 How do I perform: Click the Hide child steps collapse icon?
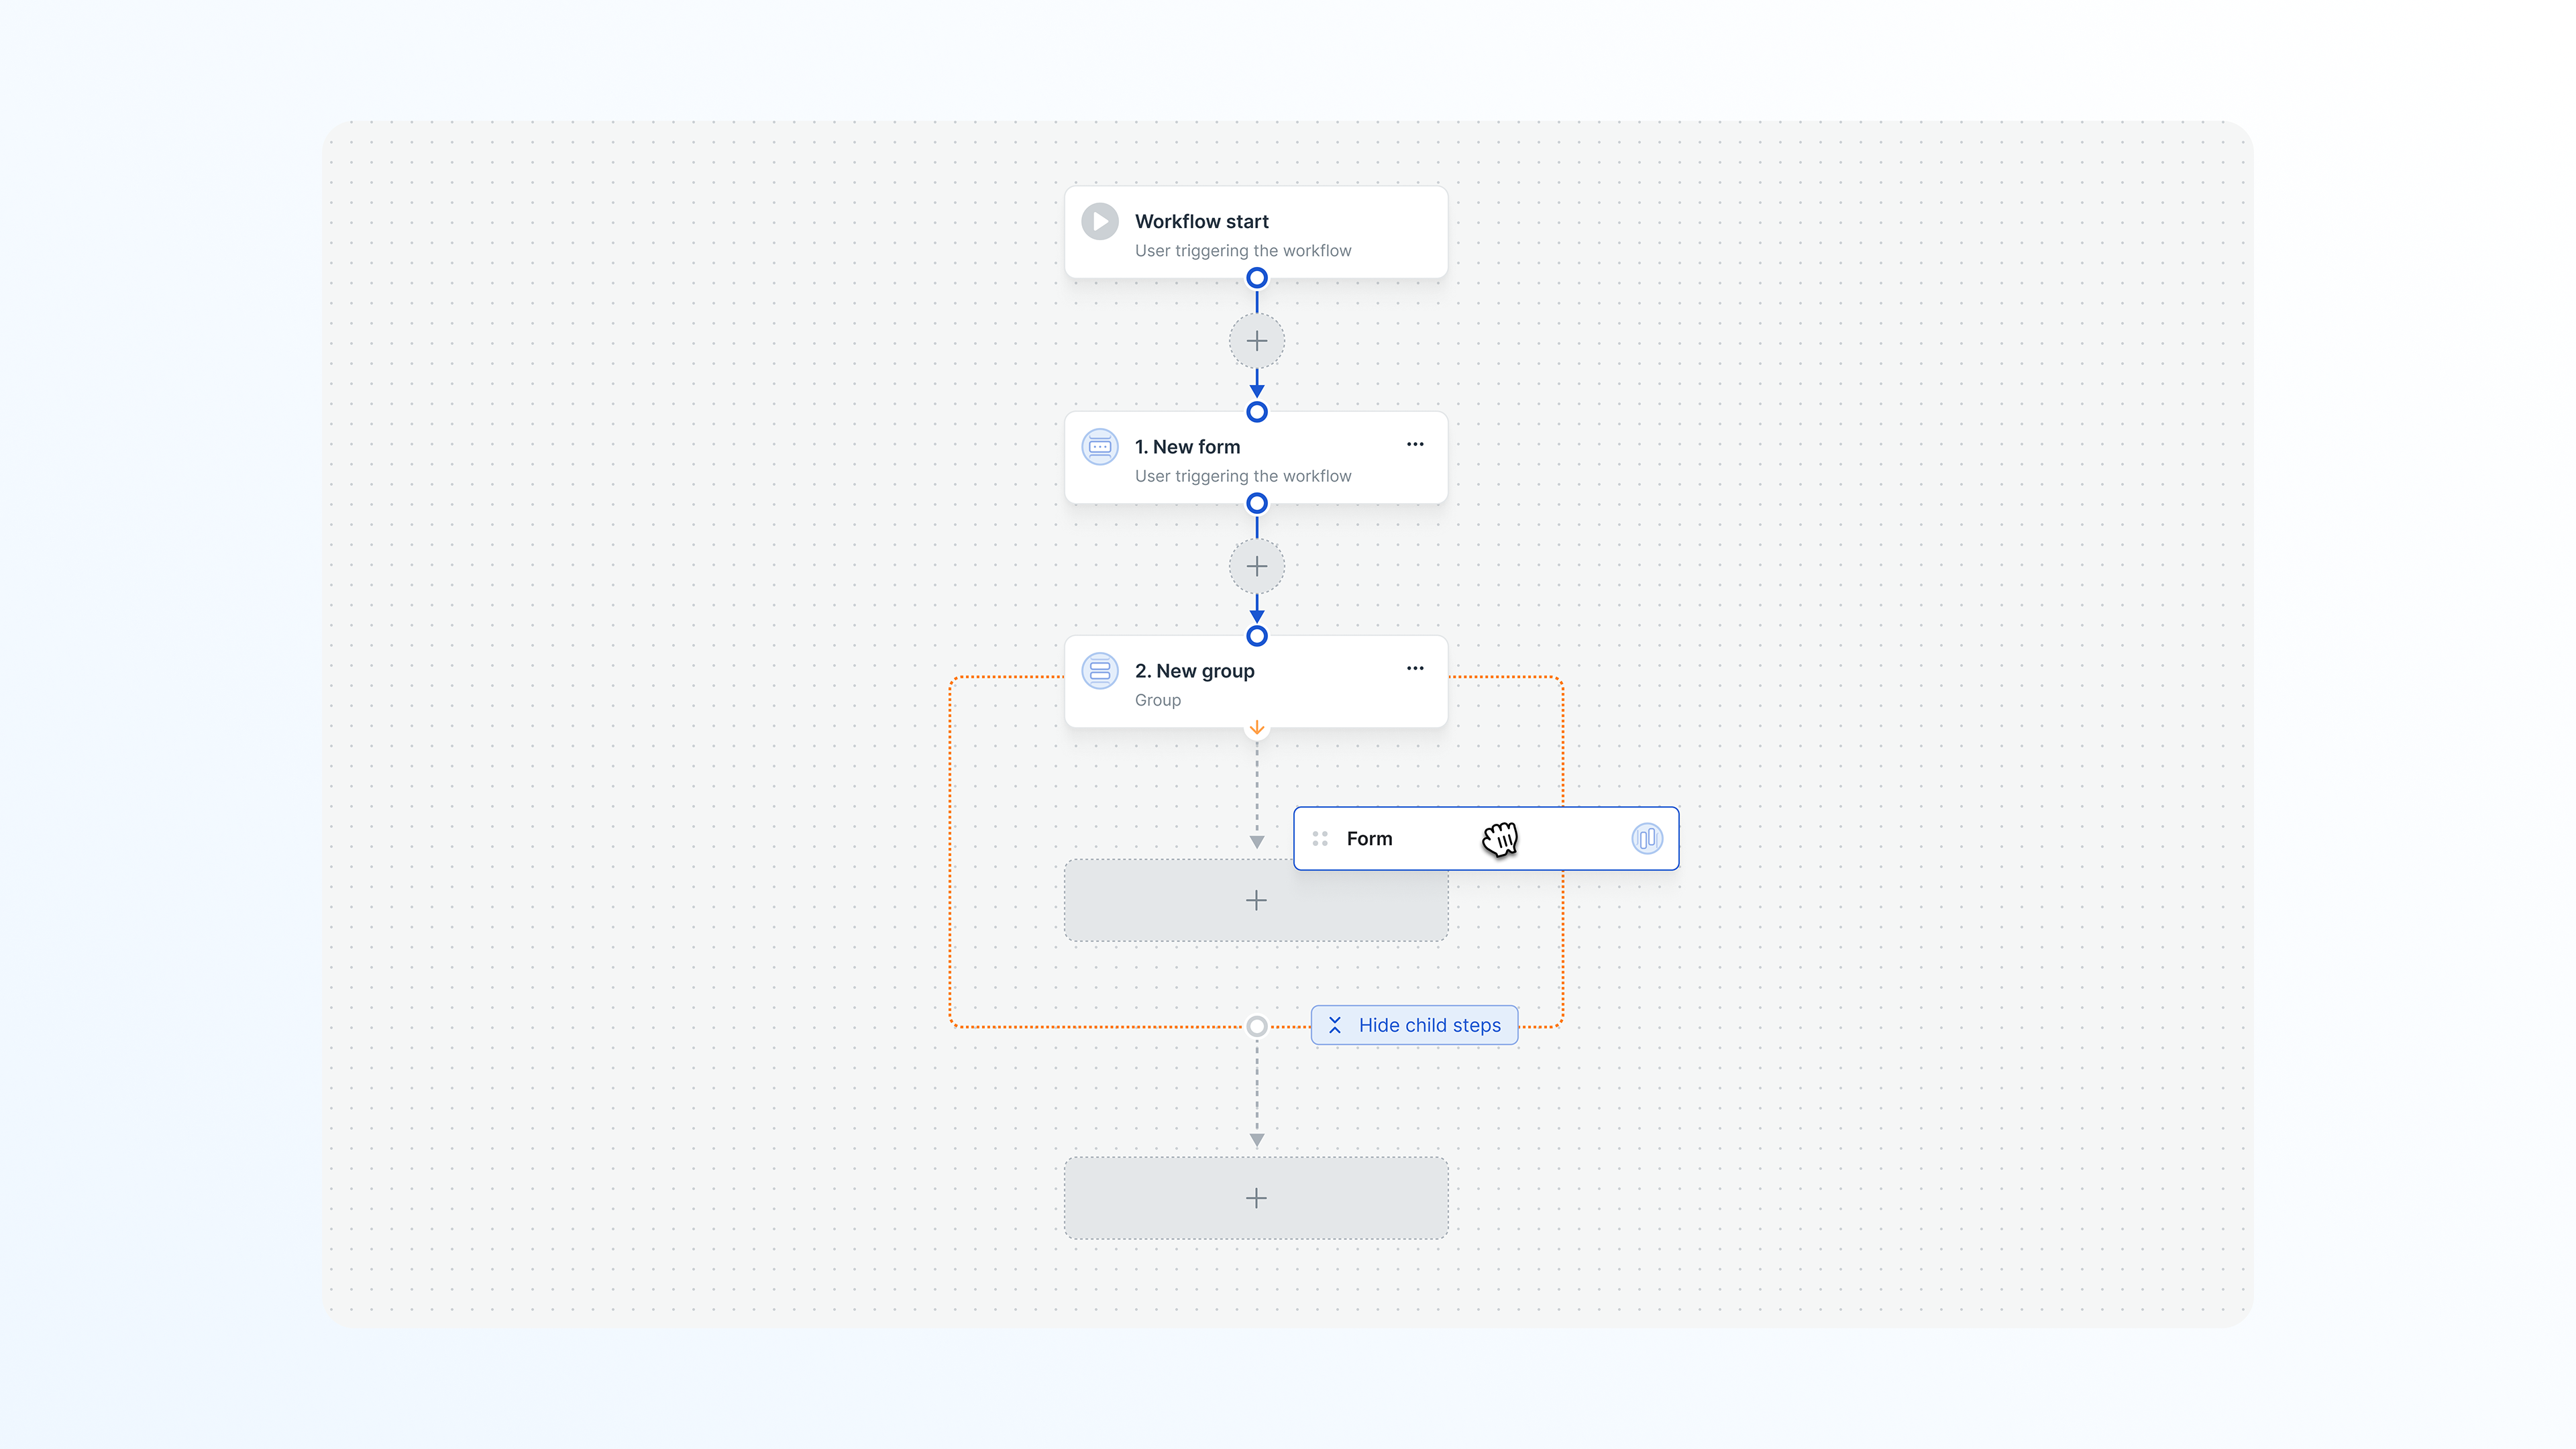(1334, 1025)
